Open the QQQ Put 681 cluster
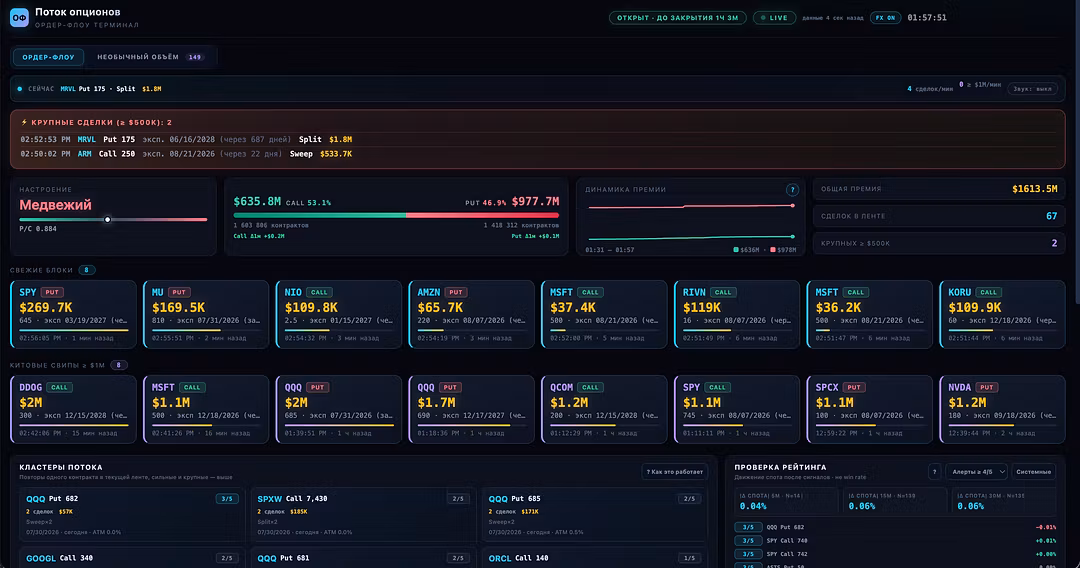The width and height of the screenshot is (1080, 568). (x=362, y=558)
